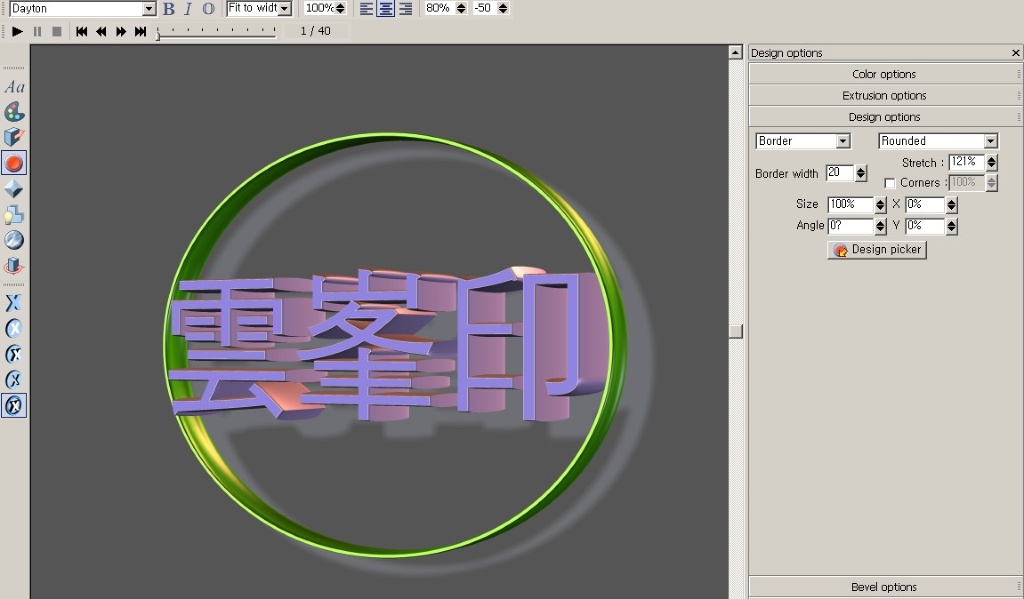Click the Angle value field

tap(850, 226)
